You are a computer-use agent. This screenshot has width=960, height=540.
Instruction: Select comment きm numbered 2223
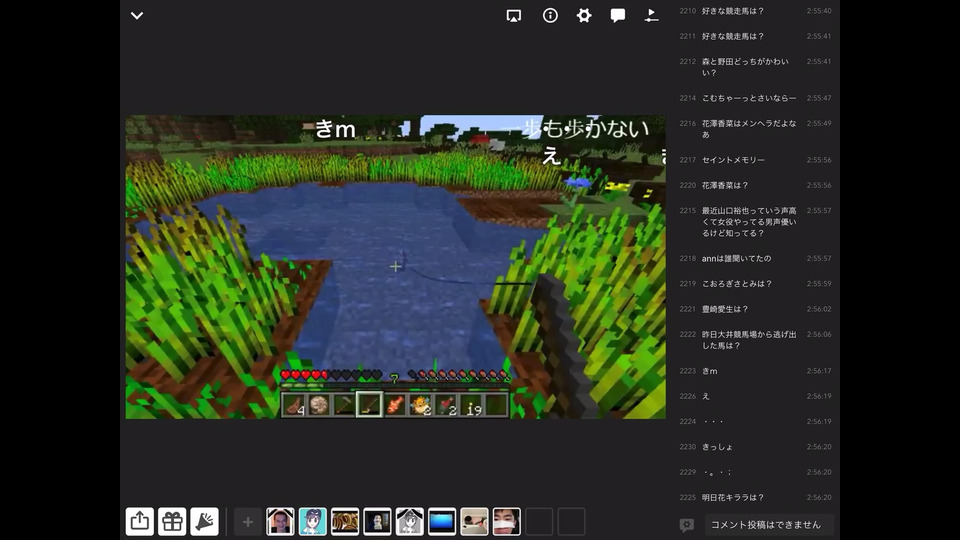tap(756, 371)
